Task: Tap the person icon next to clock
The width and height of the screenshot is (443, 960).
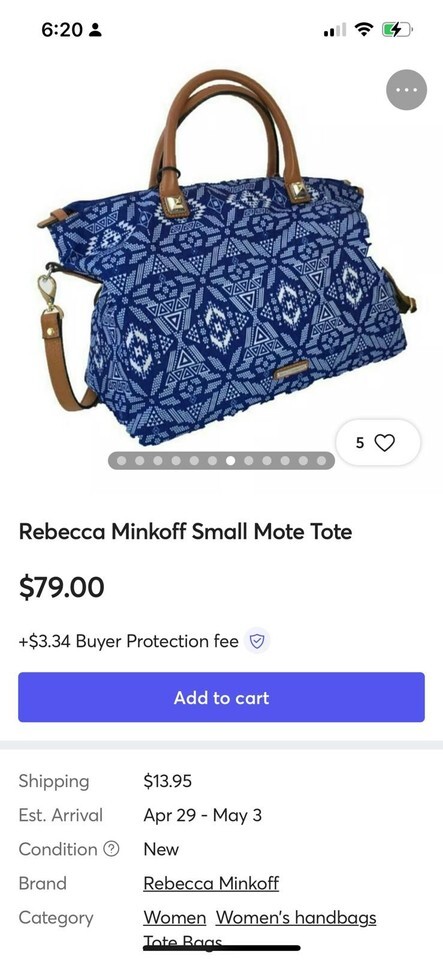Action: click(x=95, y=29)
